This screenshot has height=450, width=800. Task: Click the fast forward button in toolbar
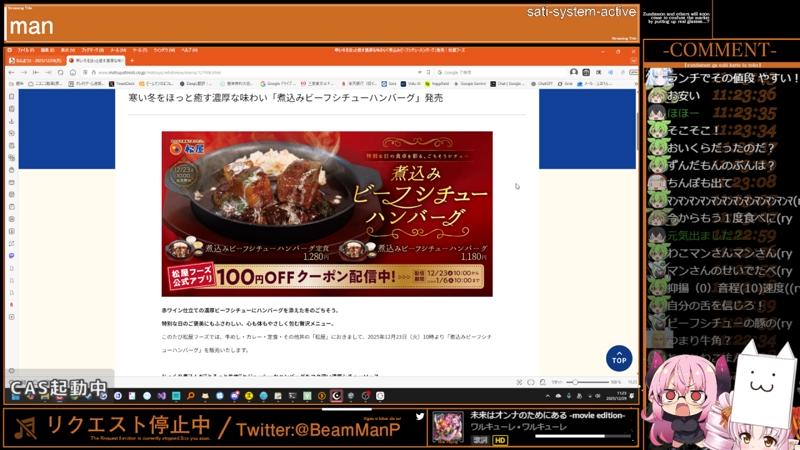[48, 72]
